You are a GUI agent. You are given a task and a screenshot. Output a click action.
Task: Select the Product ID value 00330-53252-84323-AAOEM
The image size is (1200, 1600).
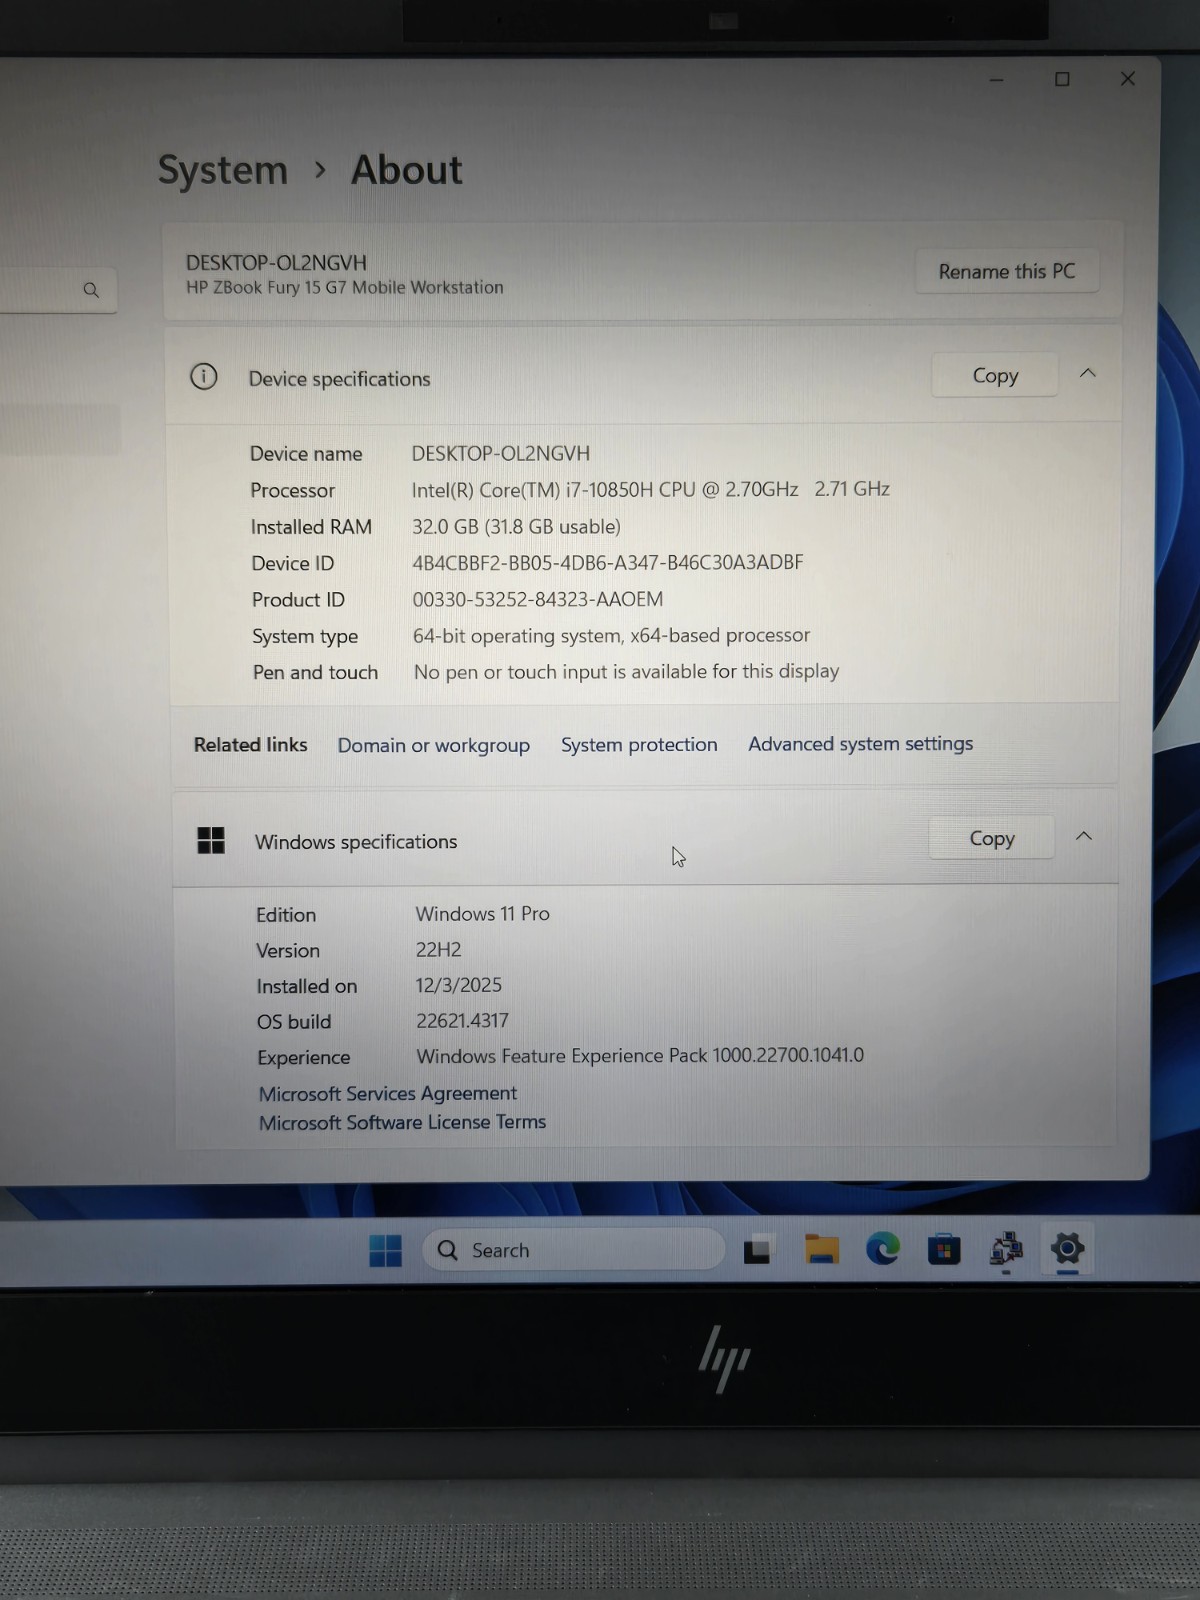[538, 599]
